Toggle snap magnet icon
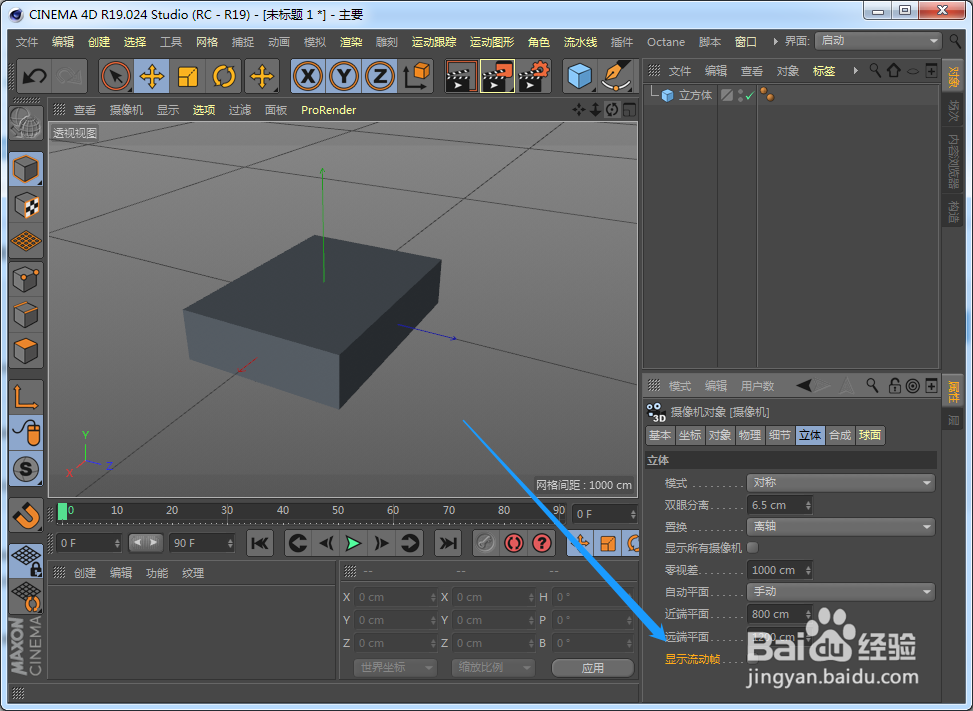This screenshot has height=711, width=973. tap(26, 515)
